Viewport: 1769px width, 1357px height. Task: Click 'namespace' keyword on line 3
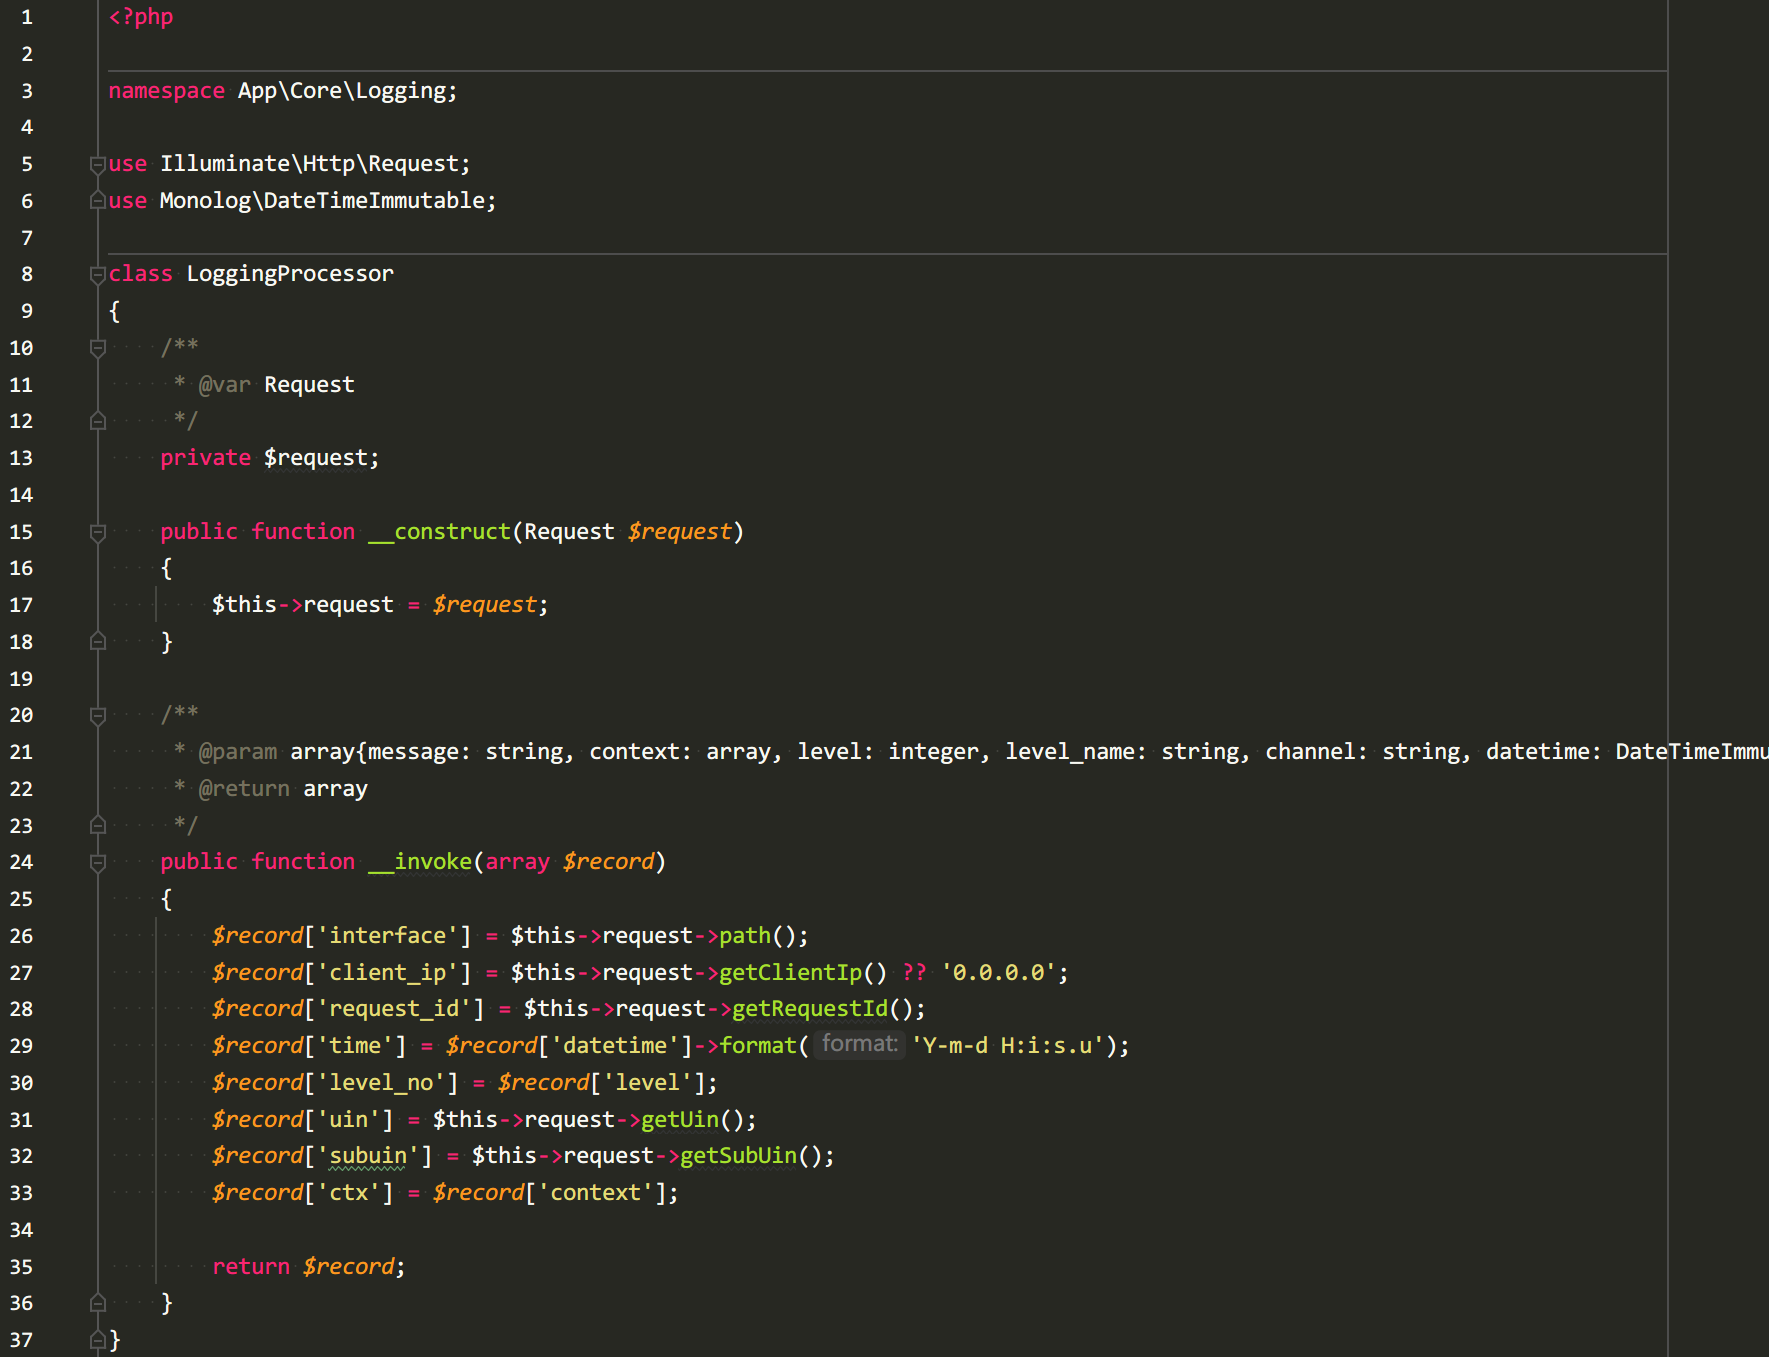(x=167, y=91)
